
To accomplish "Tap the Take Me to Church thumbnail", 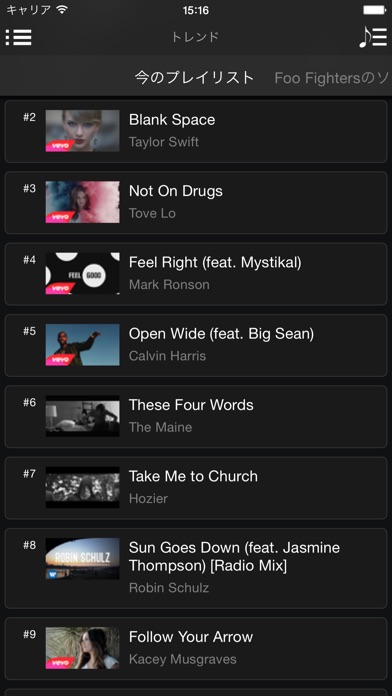I will (83, 487).
